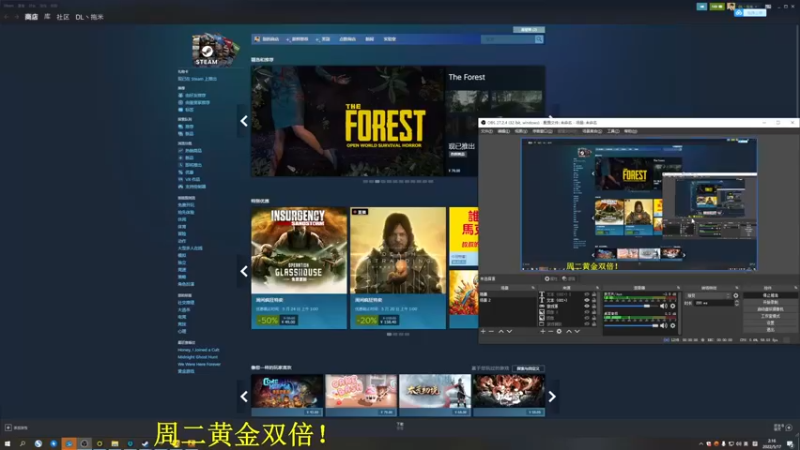Toggle visibility of first text source in OBS
Viewport: 800px width, 450px height.
pos(587,294)
